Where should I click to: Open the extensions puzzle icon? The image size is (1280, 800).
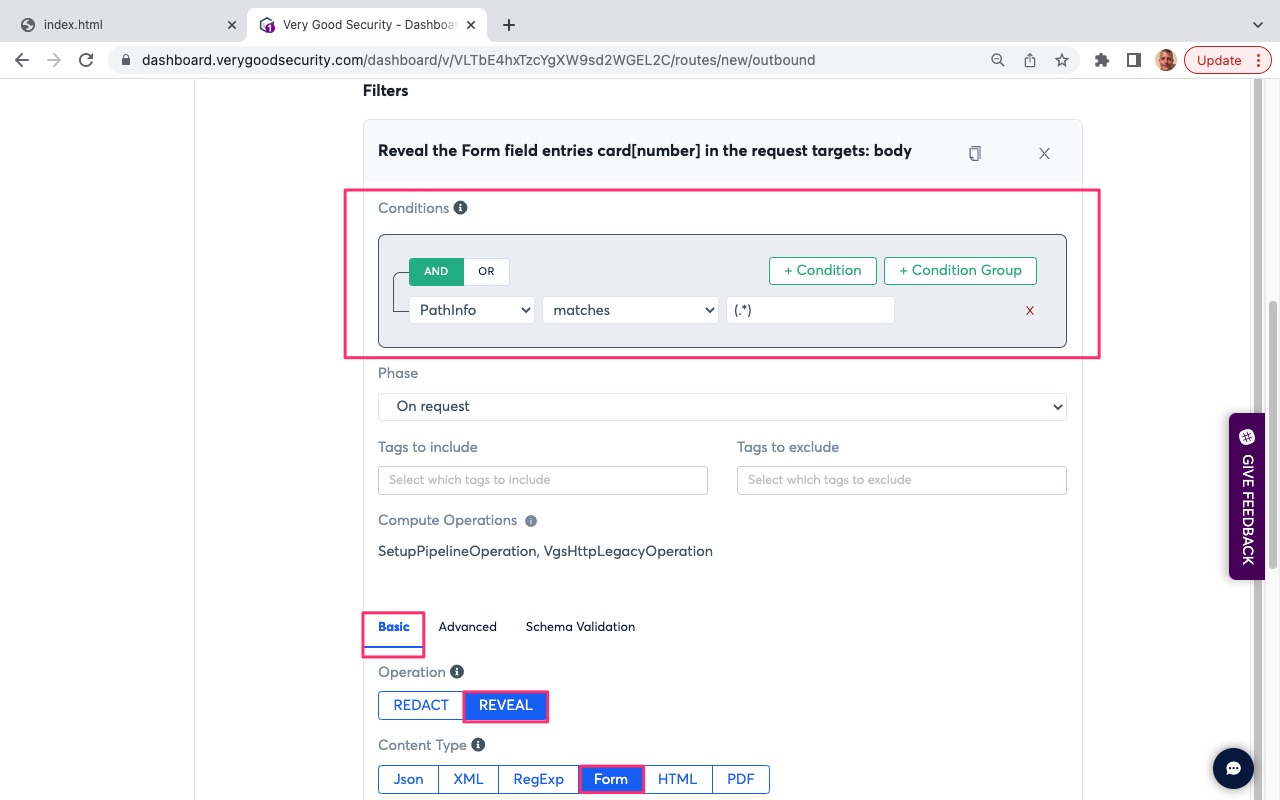pyautogui.click(x=1102, y=60)
